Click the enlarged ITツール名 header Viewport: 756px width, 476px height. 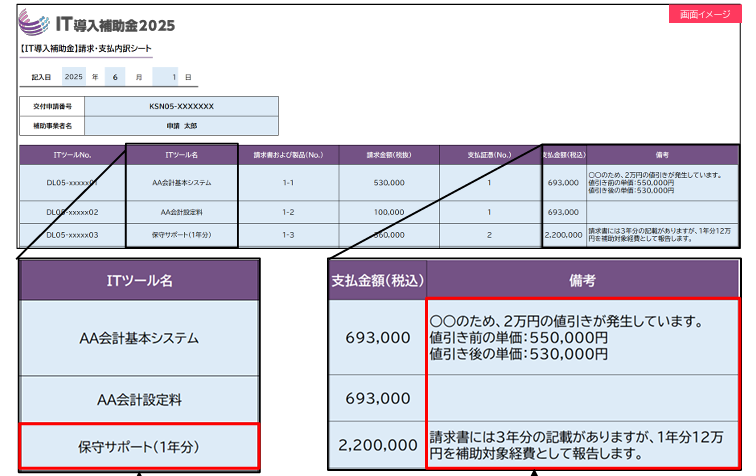click(139, 280)
